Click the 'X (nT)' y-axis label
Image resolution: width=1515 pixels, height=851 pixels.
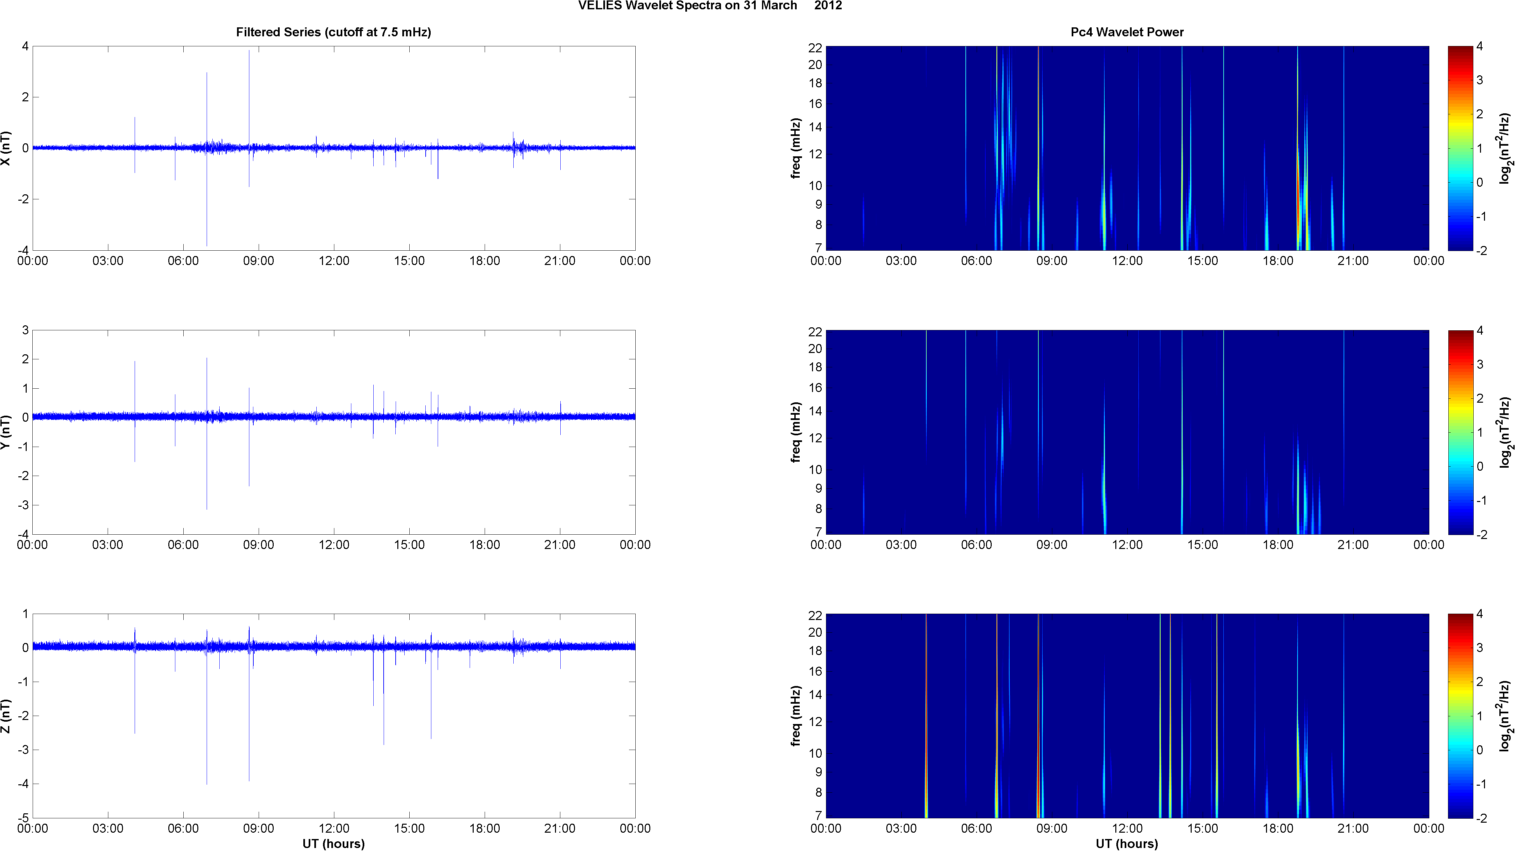7,148
